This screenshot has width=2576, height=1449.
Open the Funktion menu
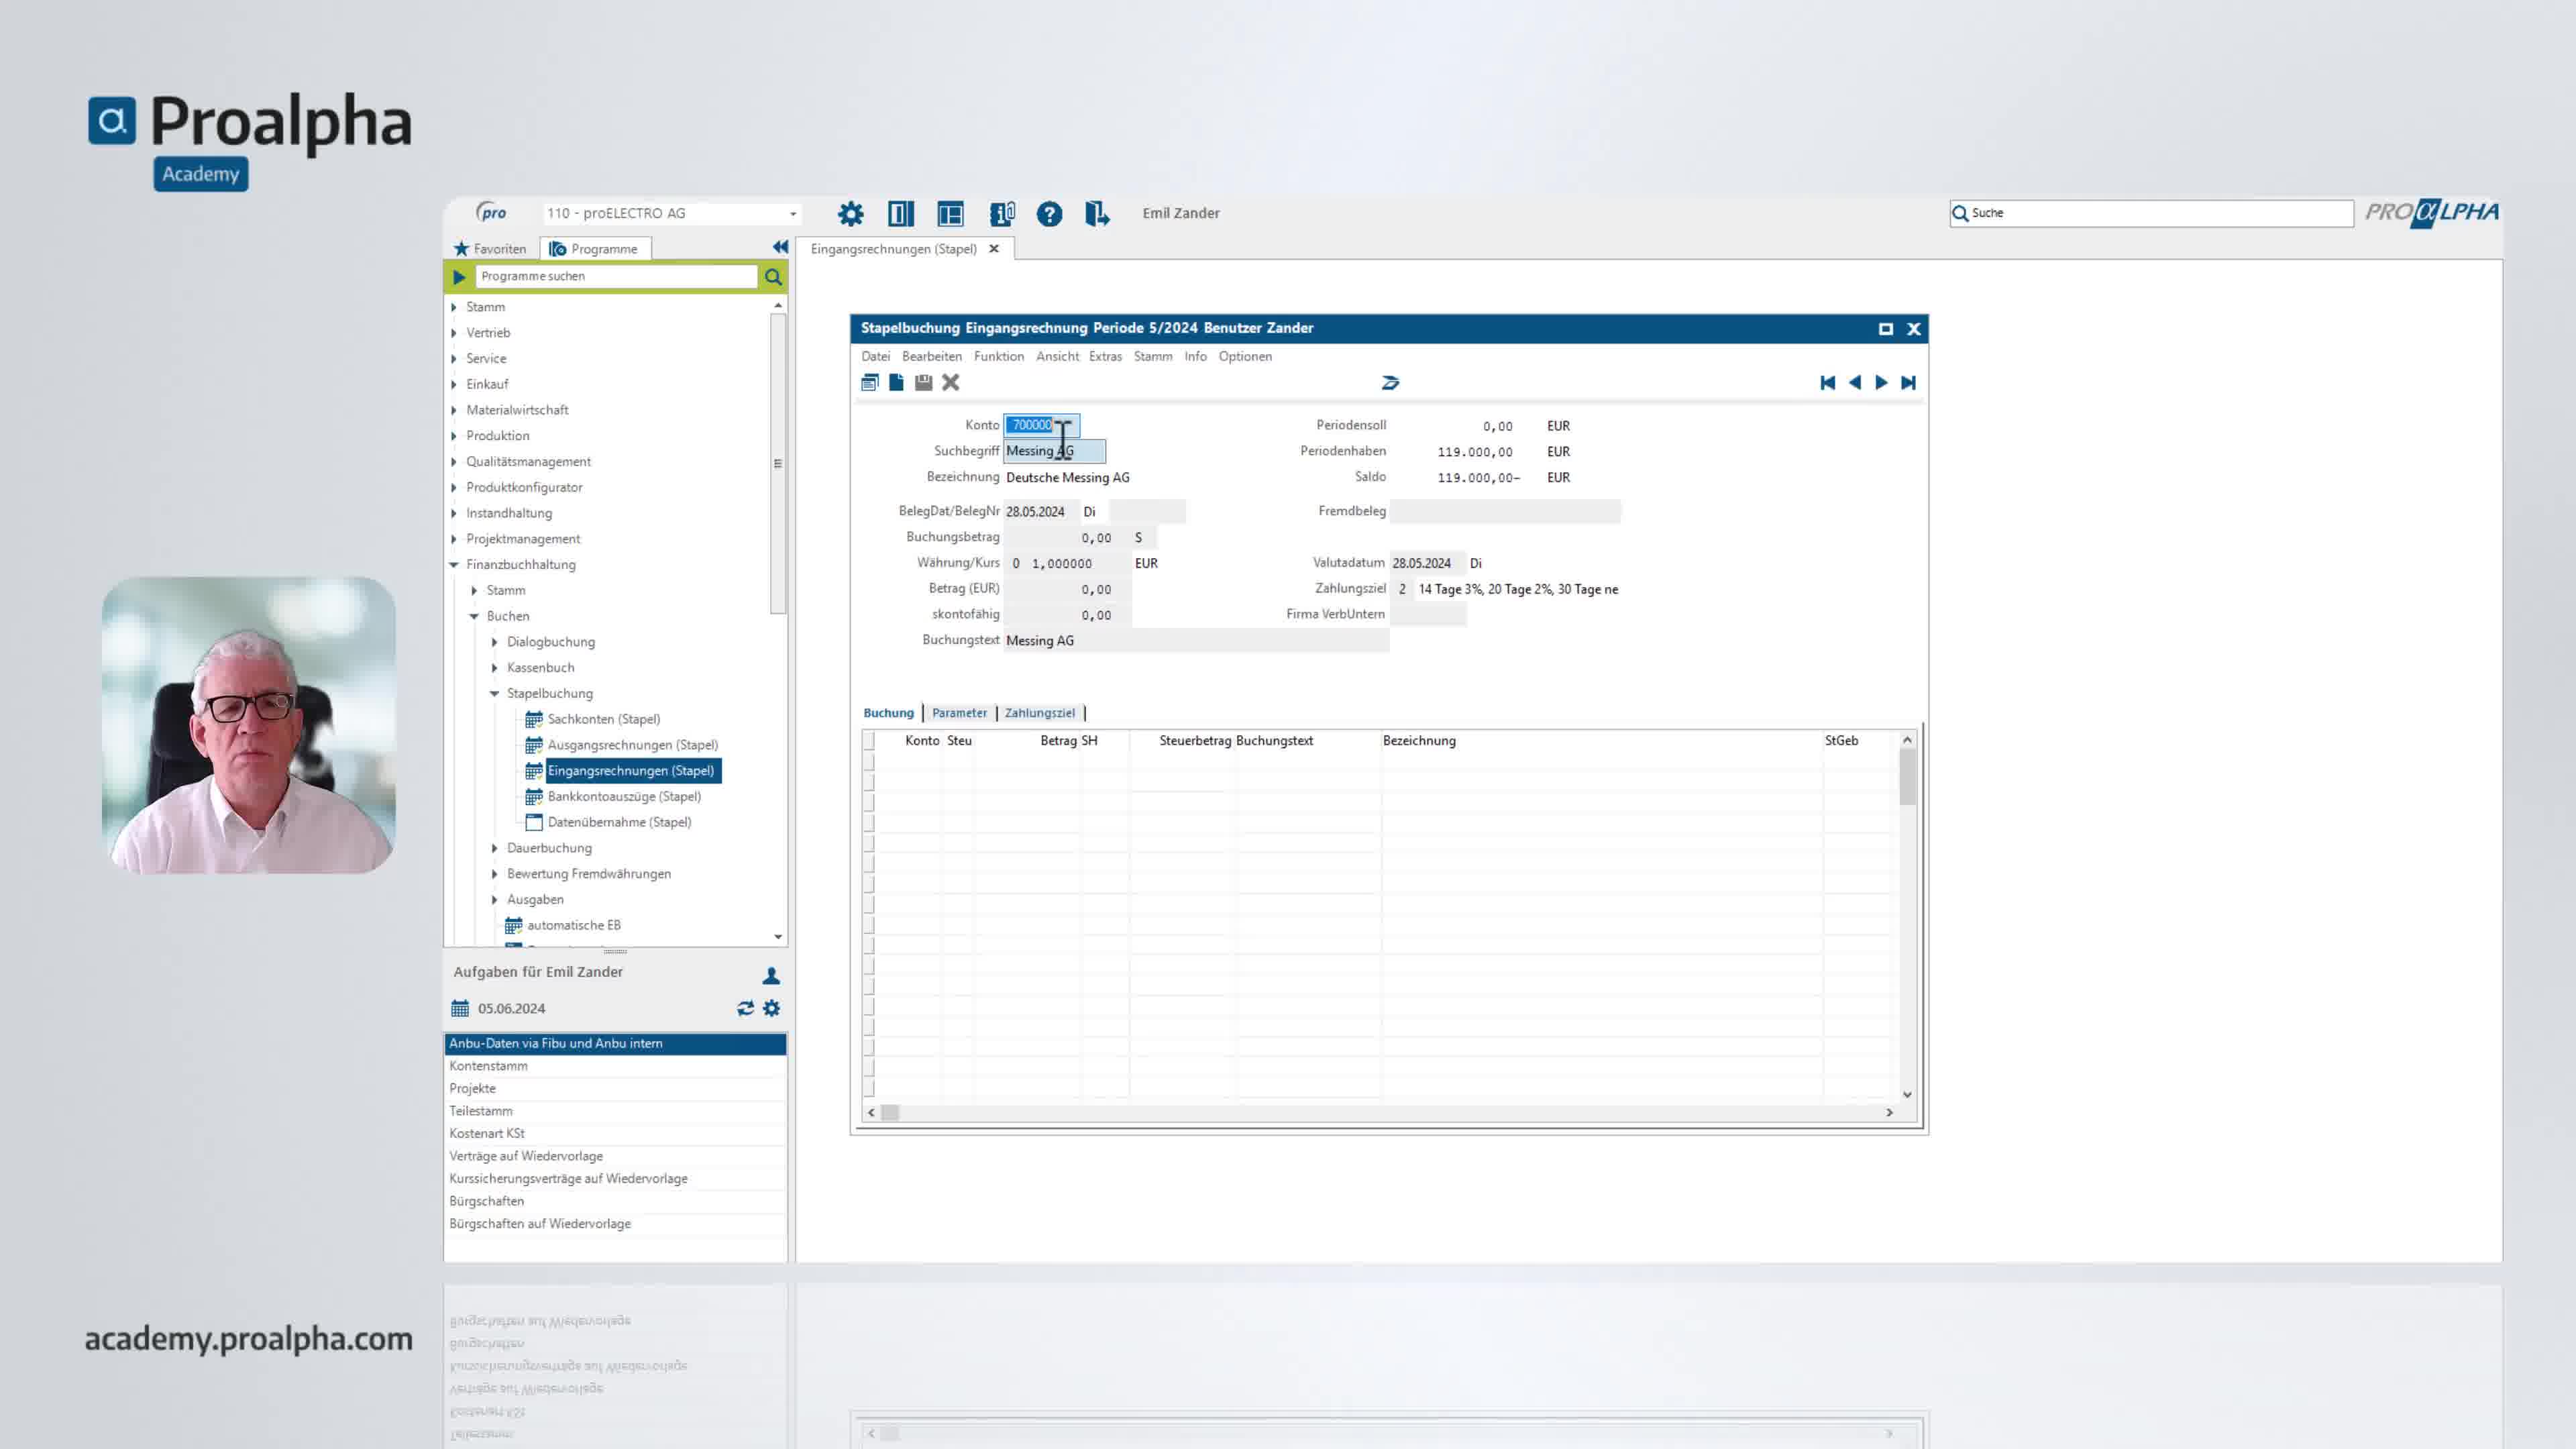tap(998, 356)
